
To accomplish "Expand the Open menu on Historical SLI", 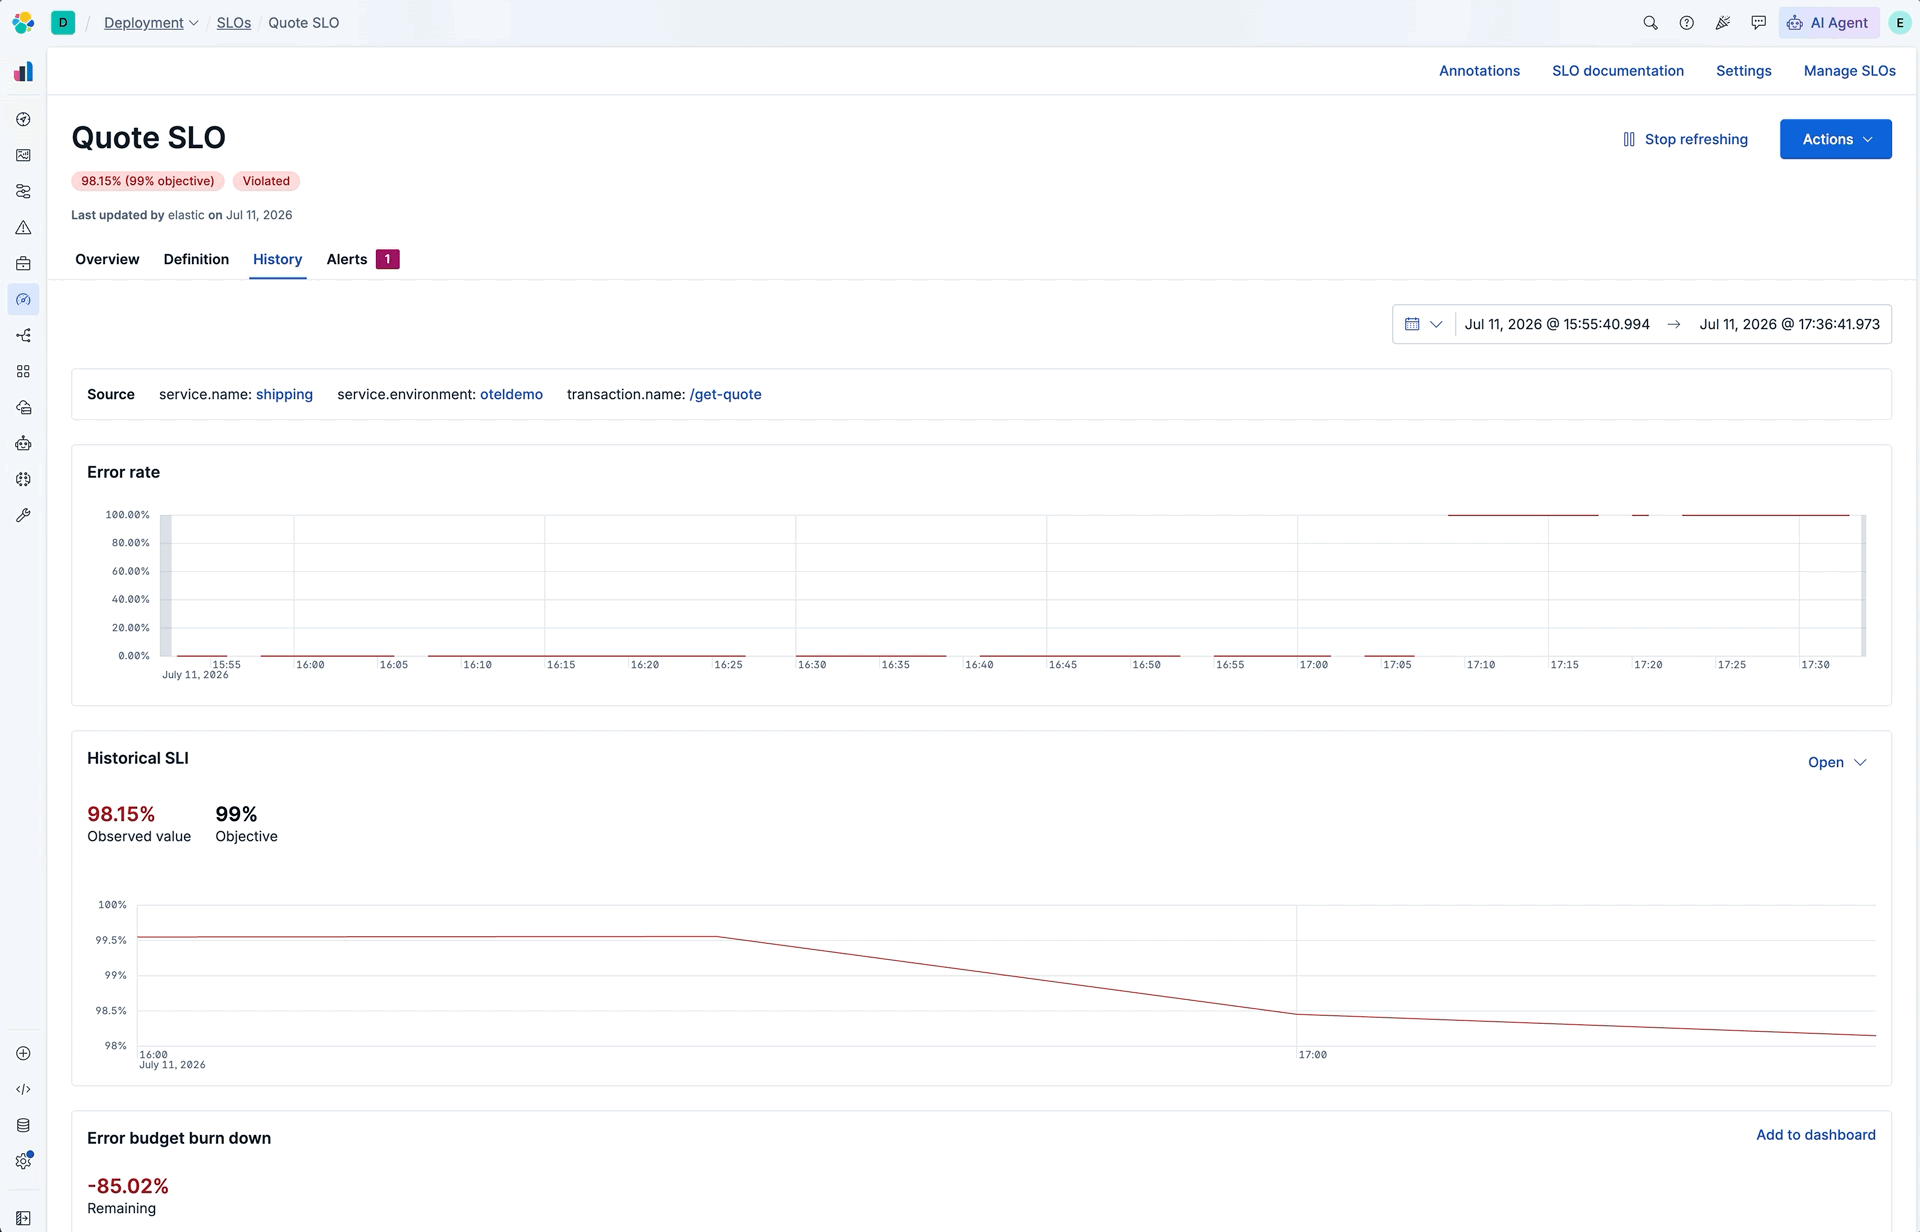I will coord(1837,762).
